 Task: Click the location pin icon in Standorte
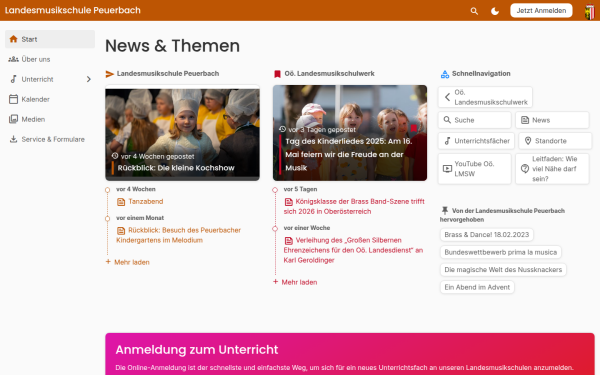[528, 141]
